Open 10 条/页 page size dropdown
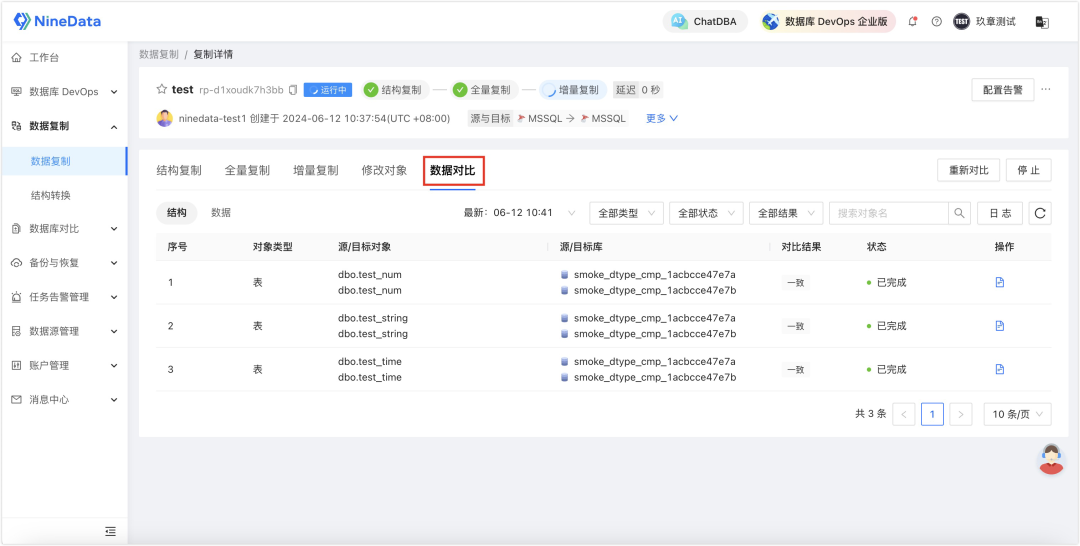The height and width of the screenshot is (546, 1080). click(x=1017, y=414)
